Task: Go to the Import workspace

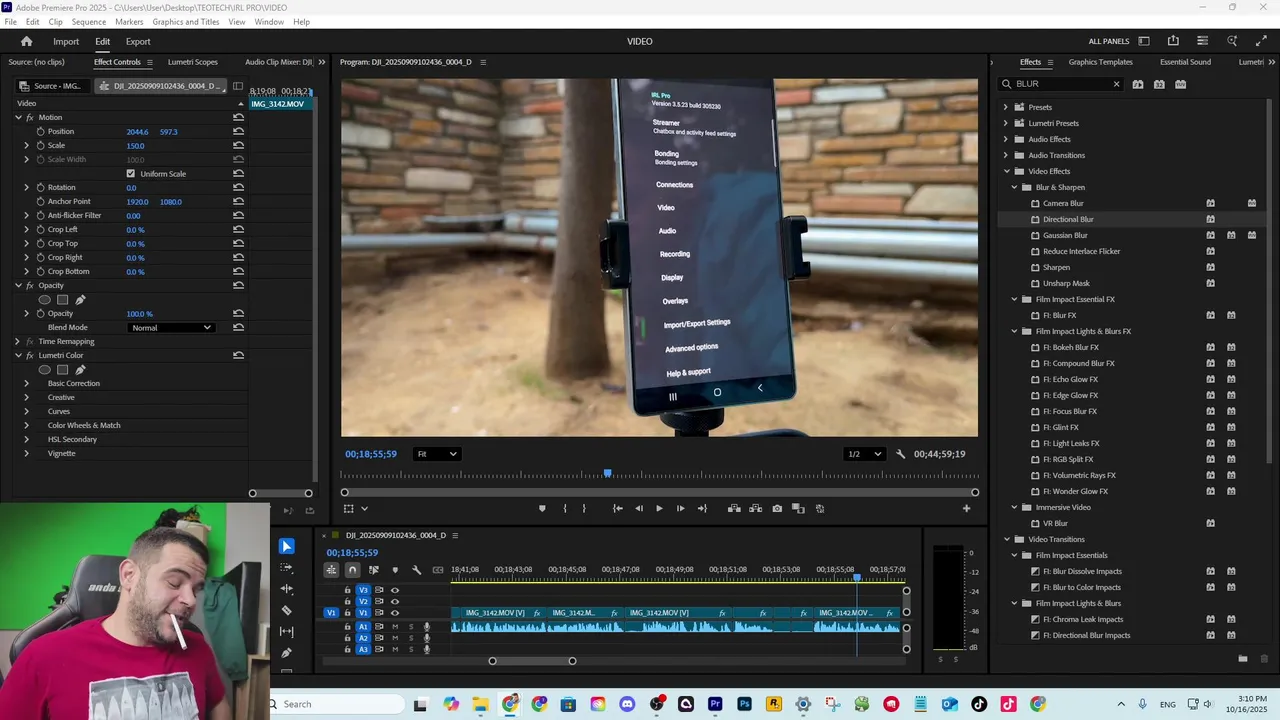Action: tap(66, 42)
